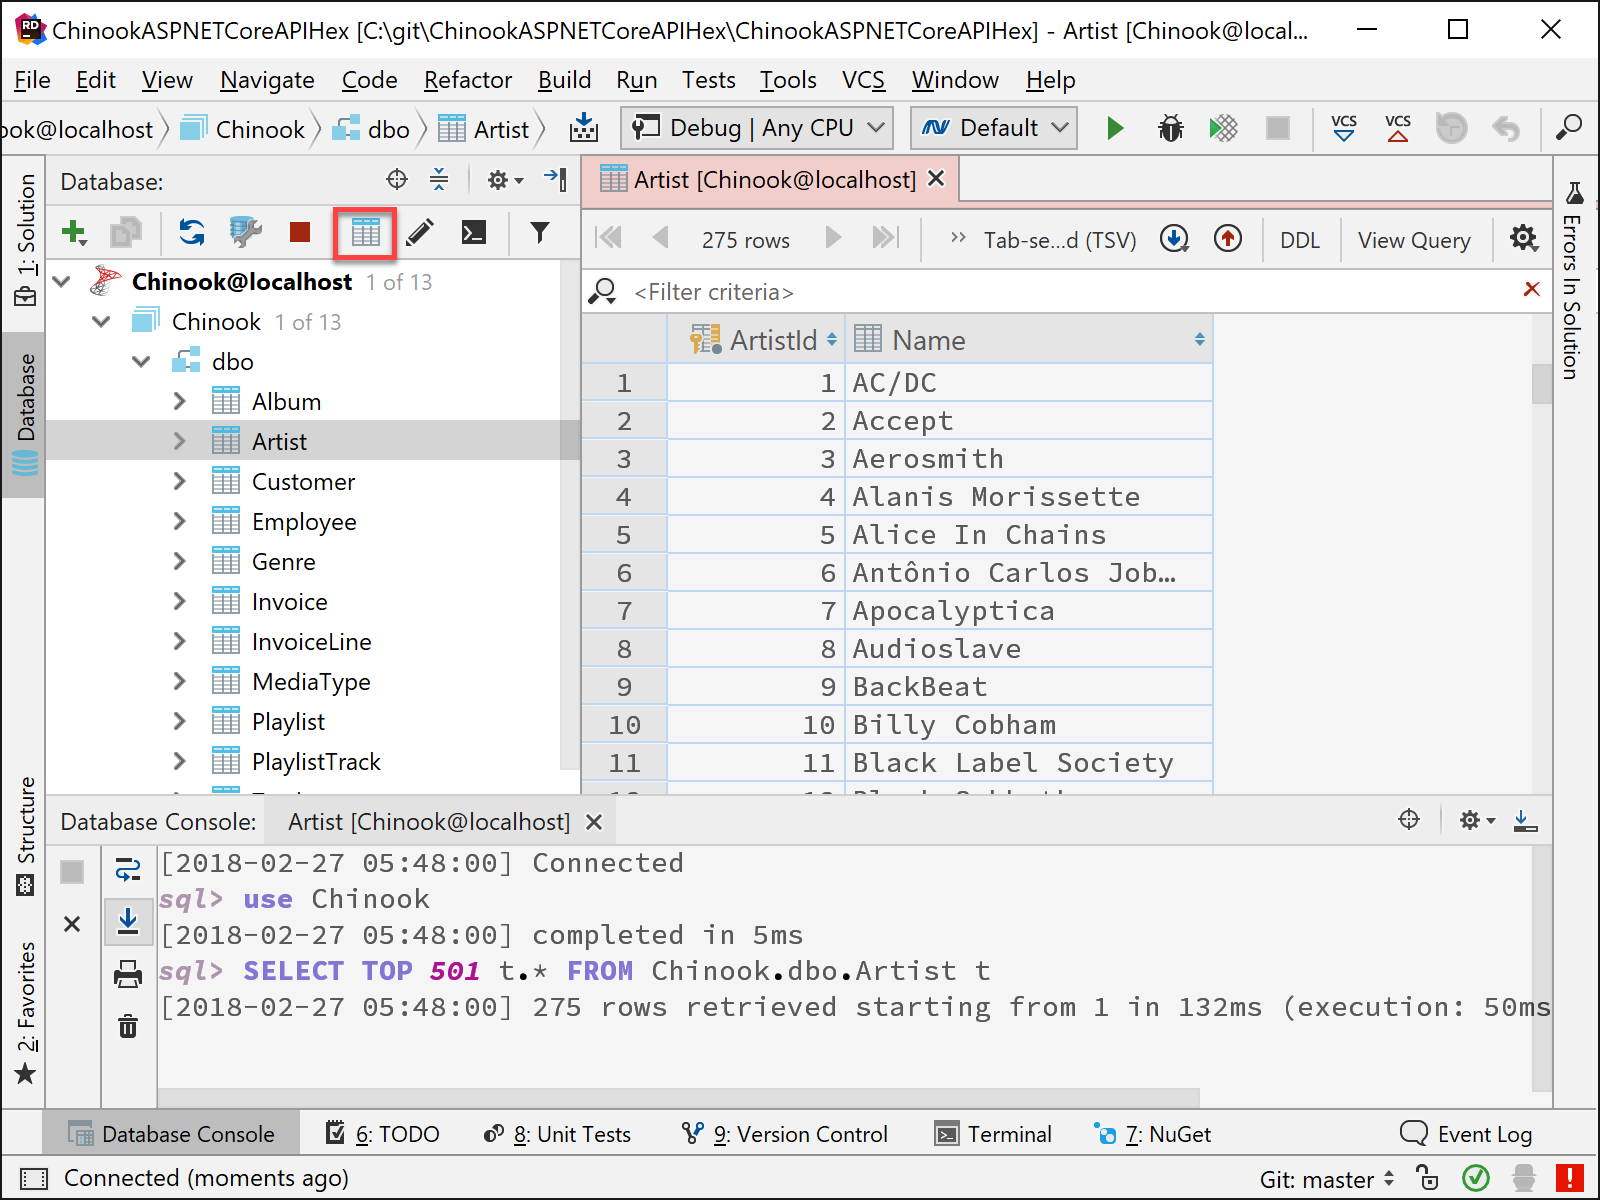Click View Query button
This screenshot has width=1600, height=1200.
[x=1414, y=240]
